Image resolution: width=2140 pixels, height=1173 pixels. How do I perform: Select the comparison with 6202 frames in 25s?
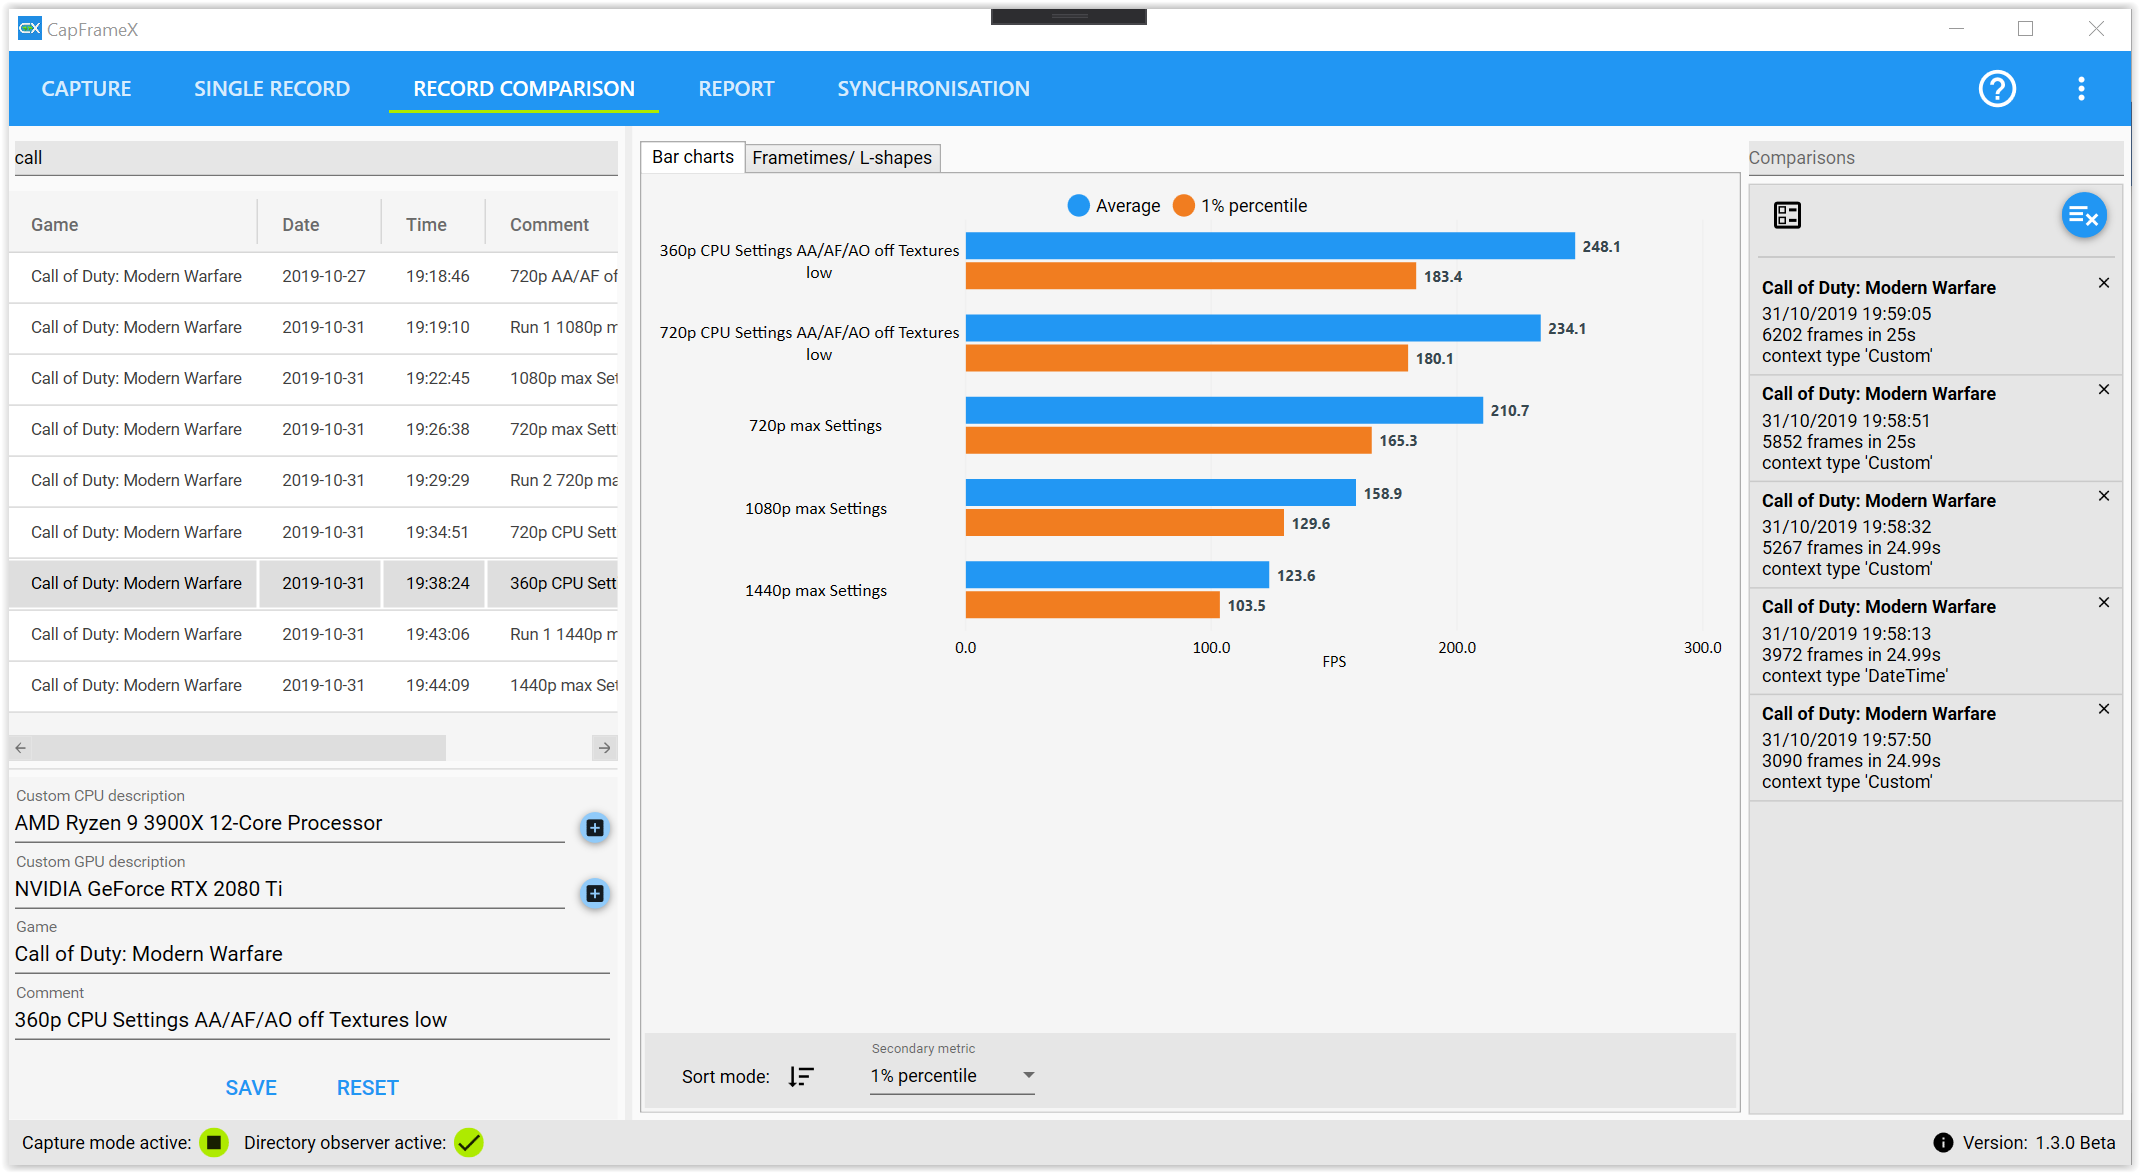1935,321
